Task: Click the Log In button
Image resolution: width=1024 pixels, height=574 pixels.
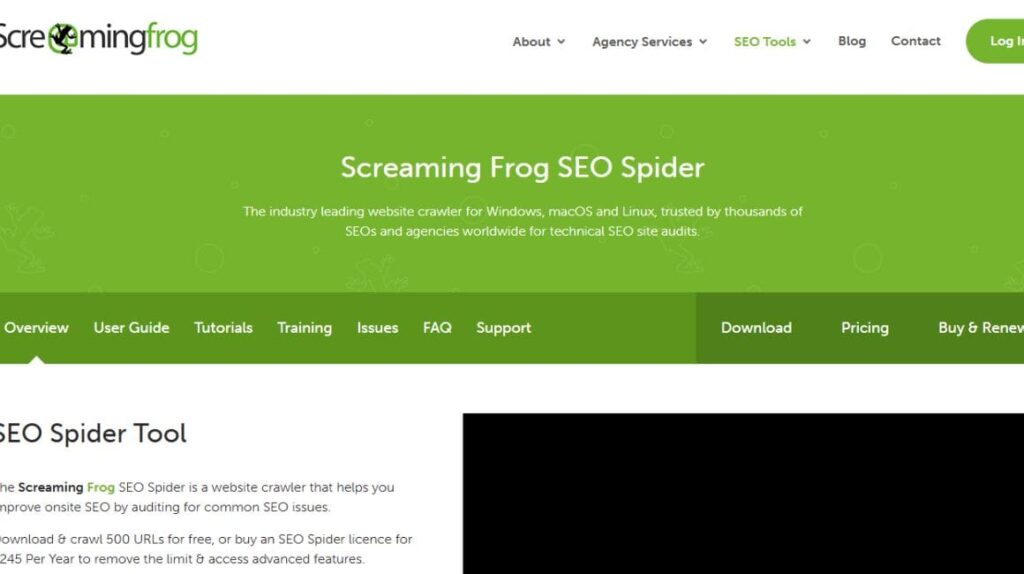Action: [x=995, y=41]
